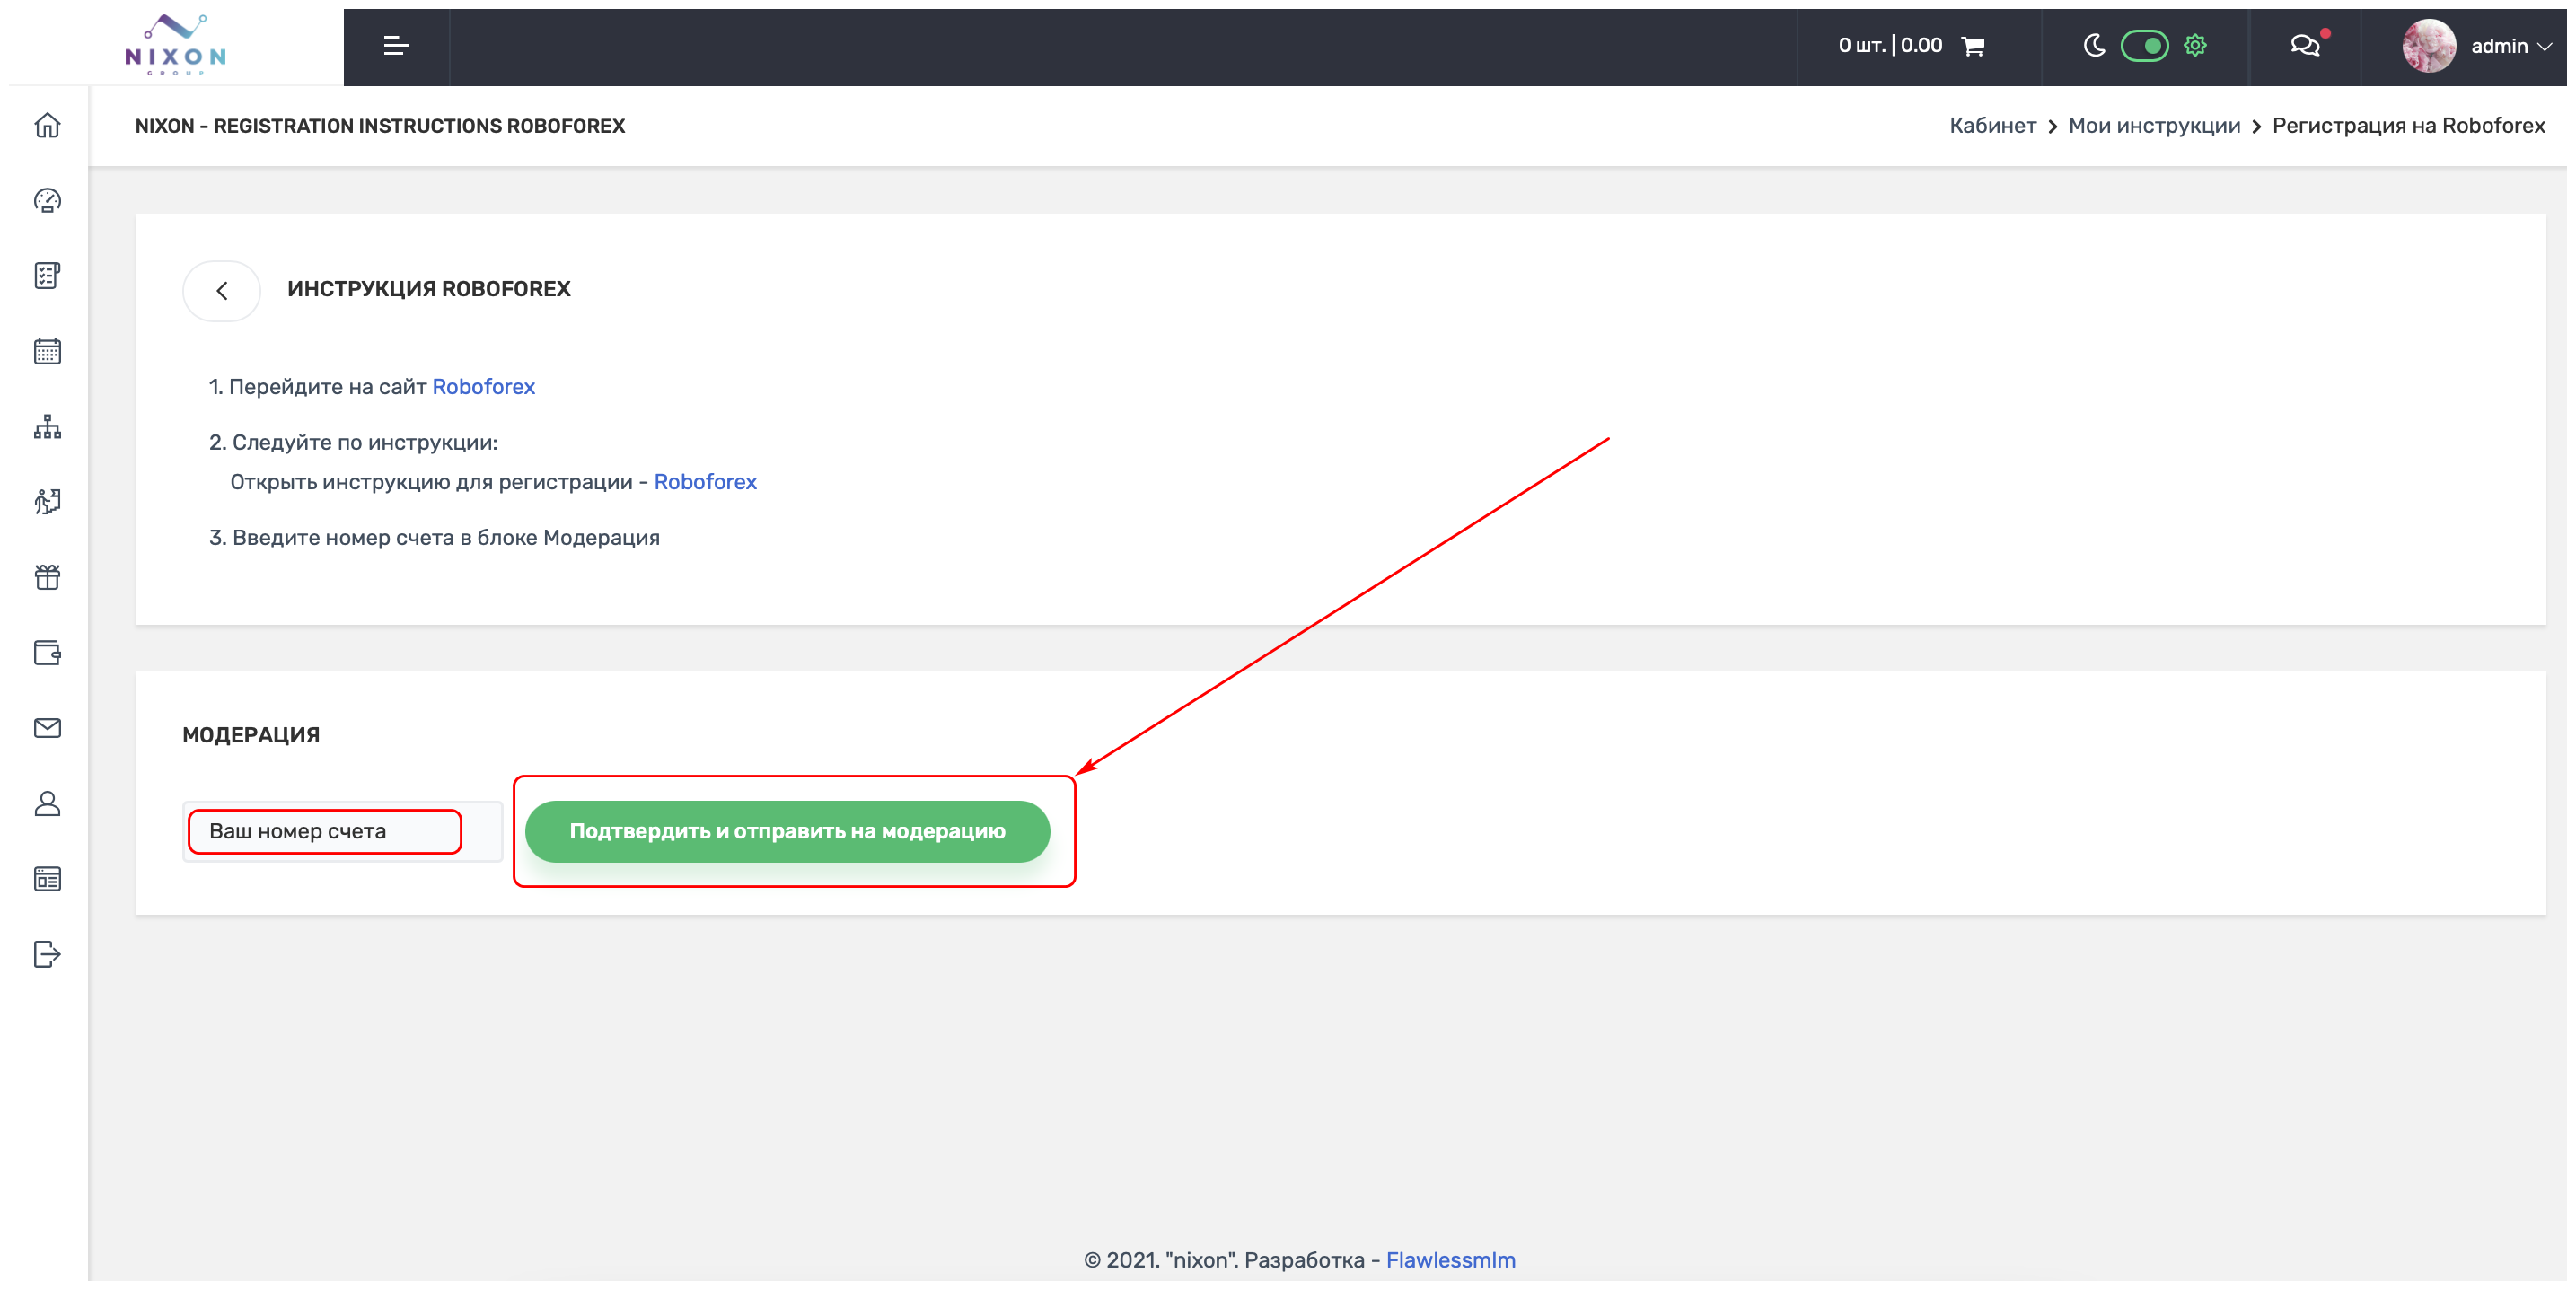Open the chat messages icon
Viewport: 2576px width, 1290px height.
point(2304,46)
